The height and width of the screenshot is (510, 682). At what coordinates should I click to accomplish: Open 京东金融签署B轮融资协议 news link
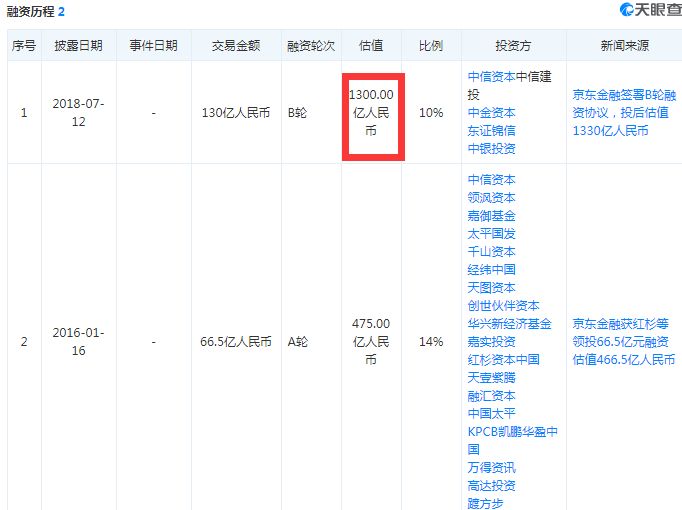coord(624,113)
